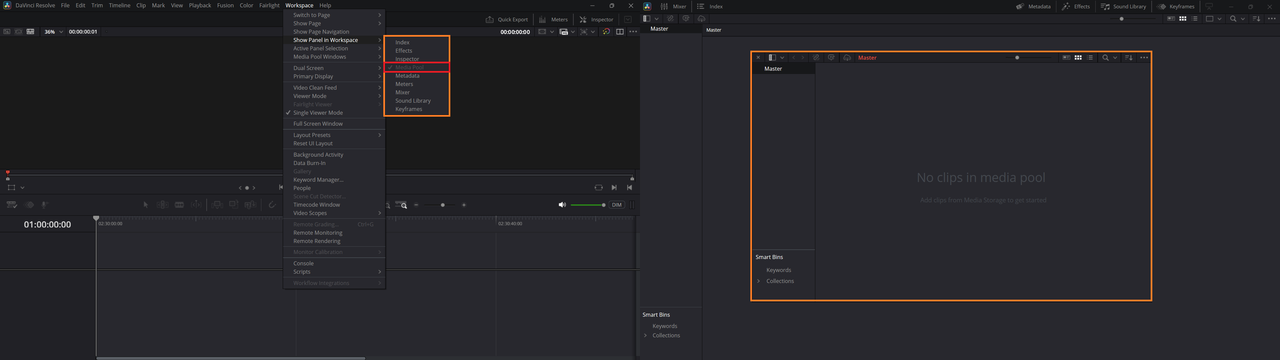The height and width of the screenshot is (360, 1280).
Task: Open the Workspace menu
Action: (299, 5)
